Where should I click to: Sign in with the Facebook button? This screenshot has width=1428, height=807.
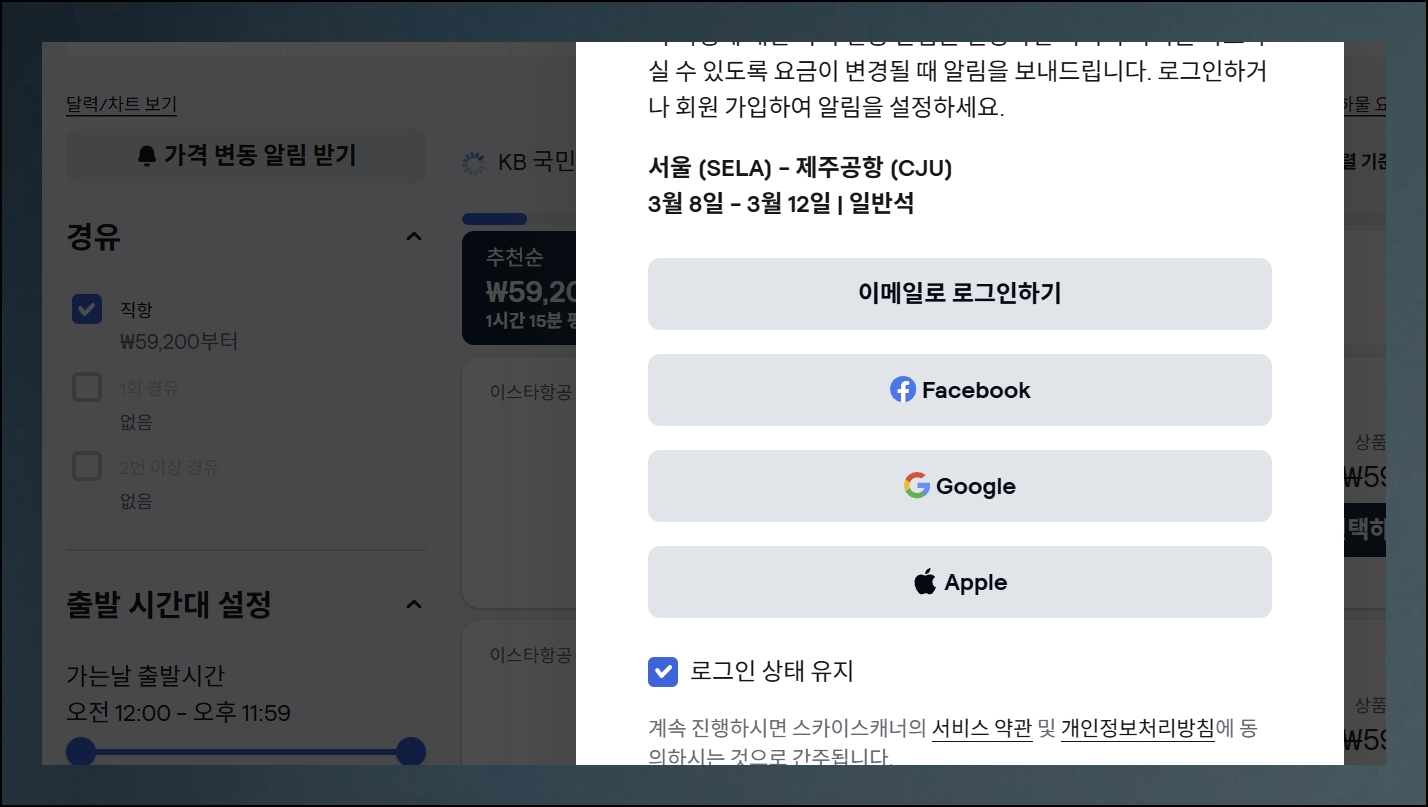point(959,390)
